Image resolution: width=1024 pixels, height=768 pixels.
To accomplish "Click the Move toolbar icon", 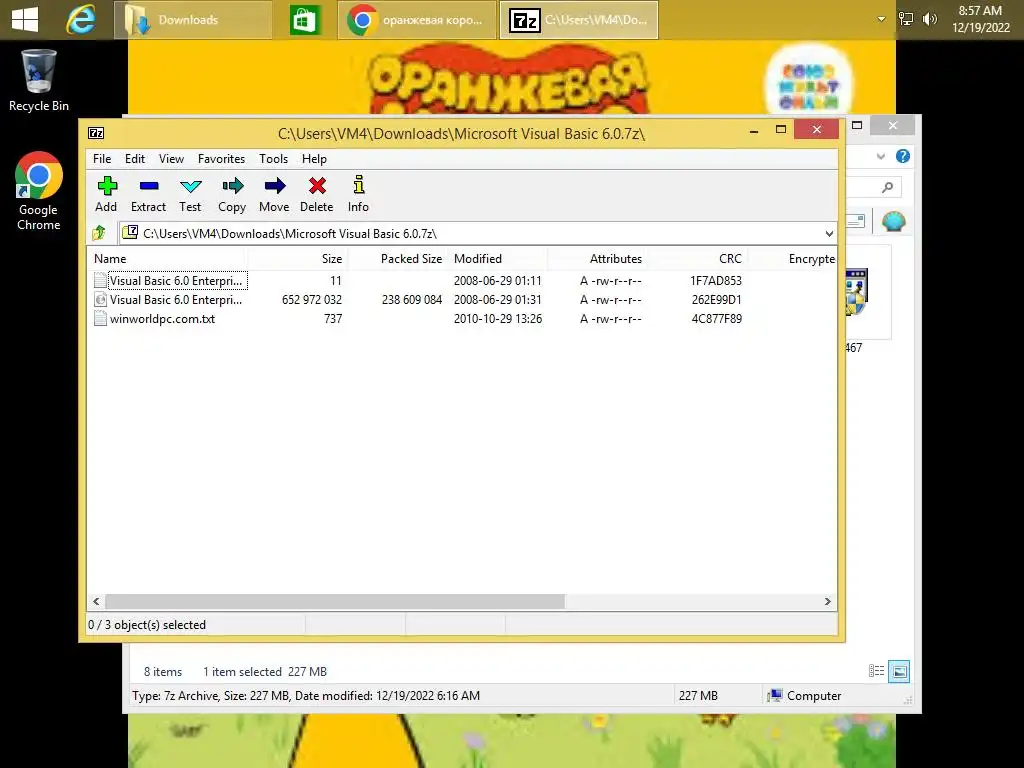I will tap(274, 194).
